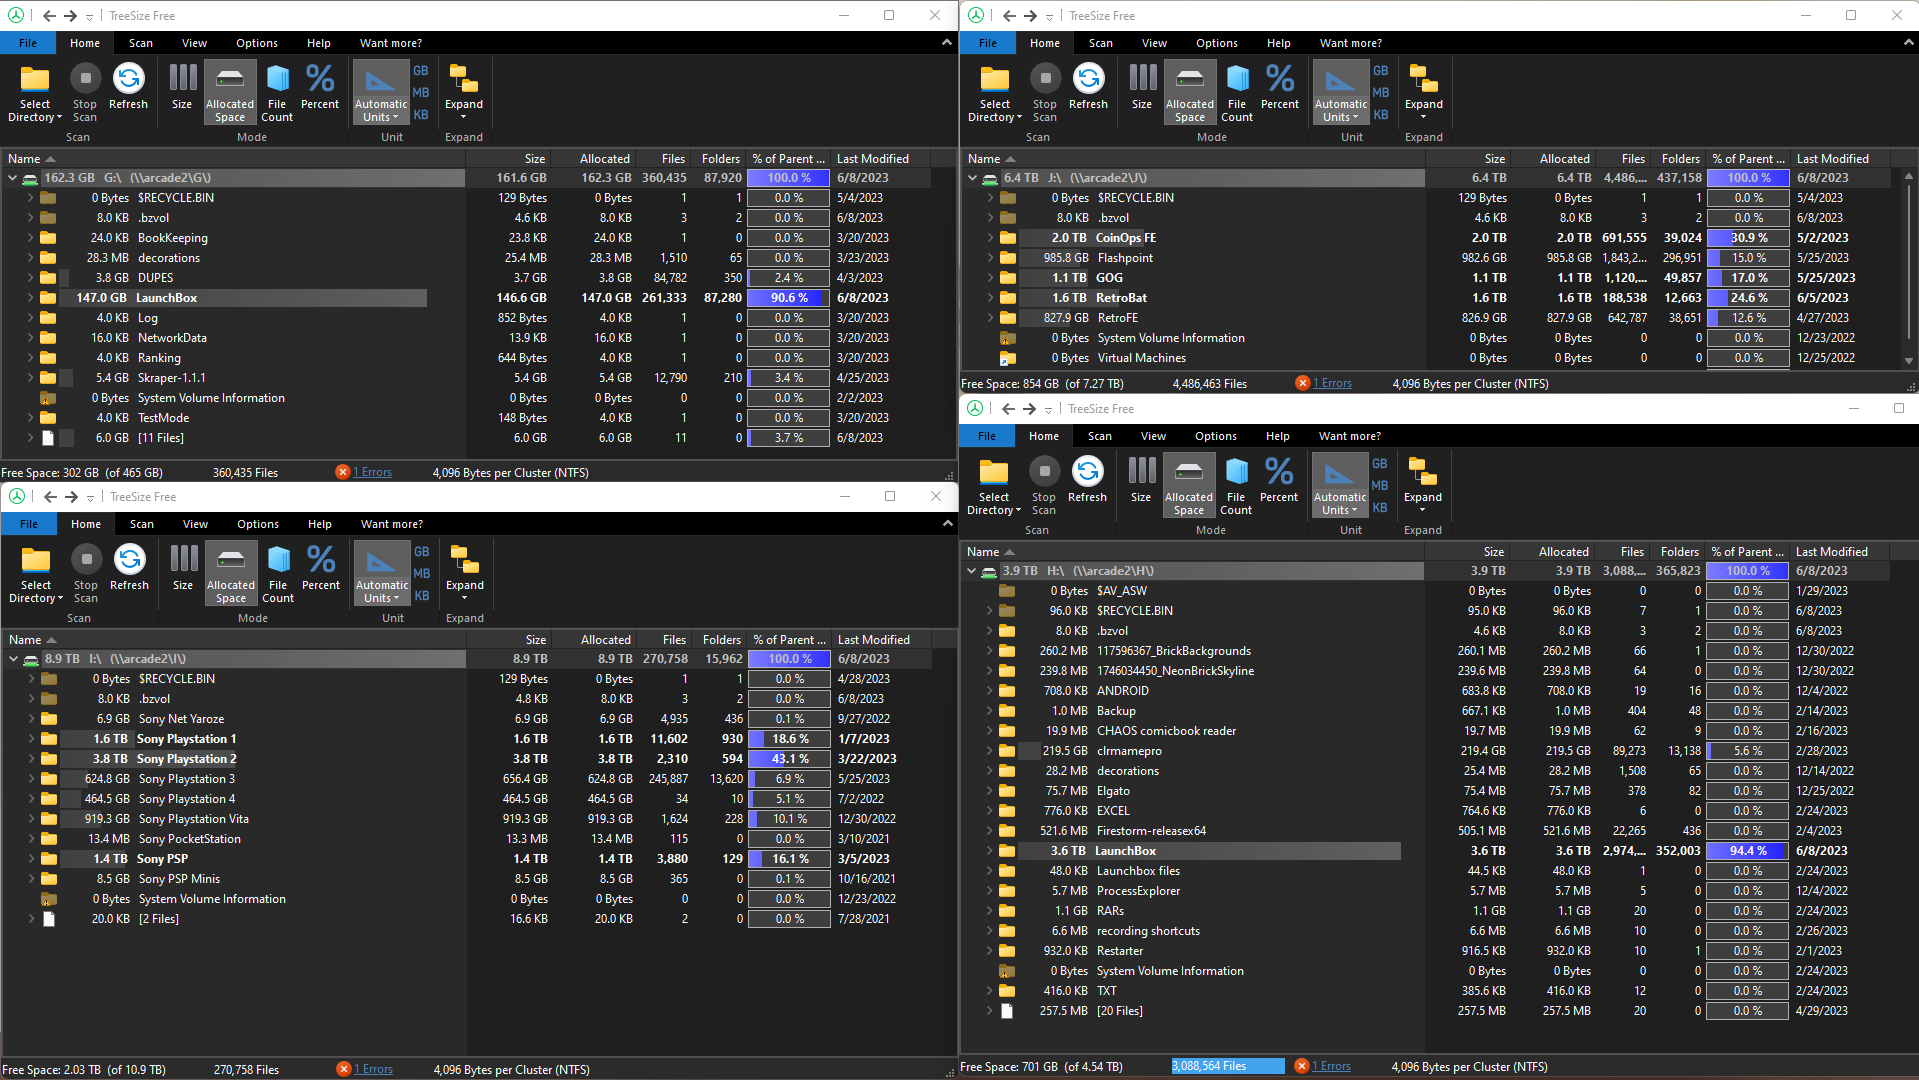Screen dimensions: 1919x1080
Task: Collapse ribbon arrow in G: drive window
Action: pos(947,43)
